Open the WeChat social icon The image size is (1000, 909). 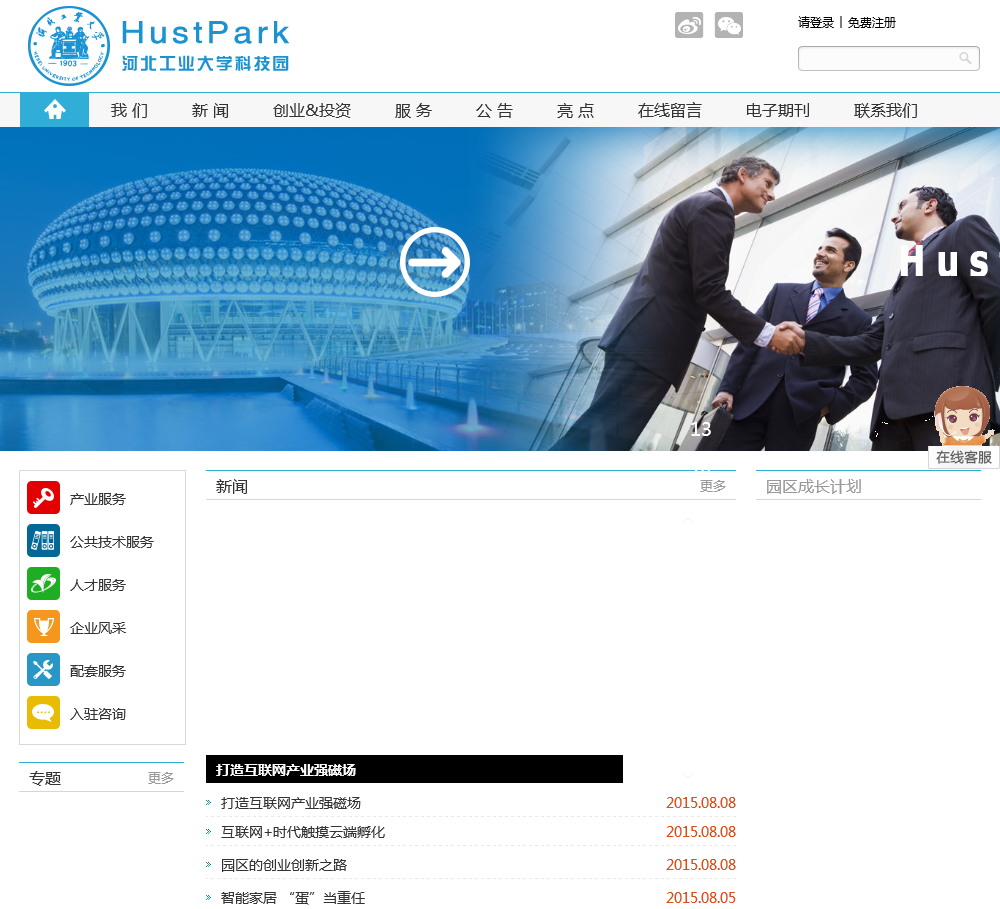click(728, 26)
